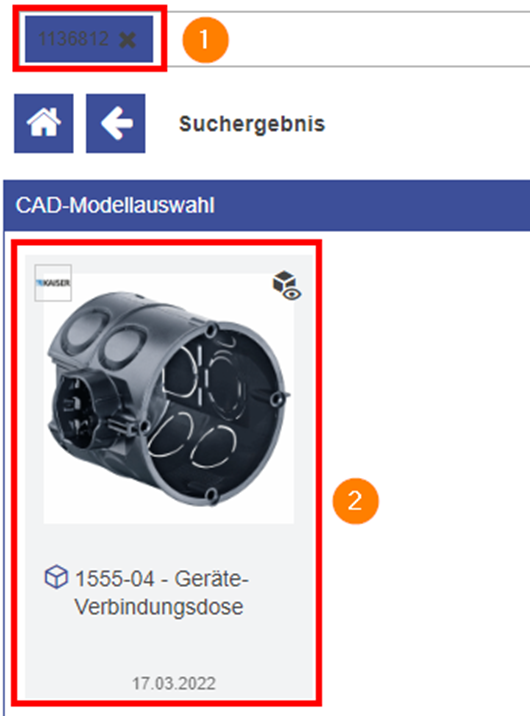This screenshot has width=530, height=716.
Task: Click the empty card area above the date
Action: tap(169, 646)
